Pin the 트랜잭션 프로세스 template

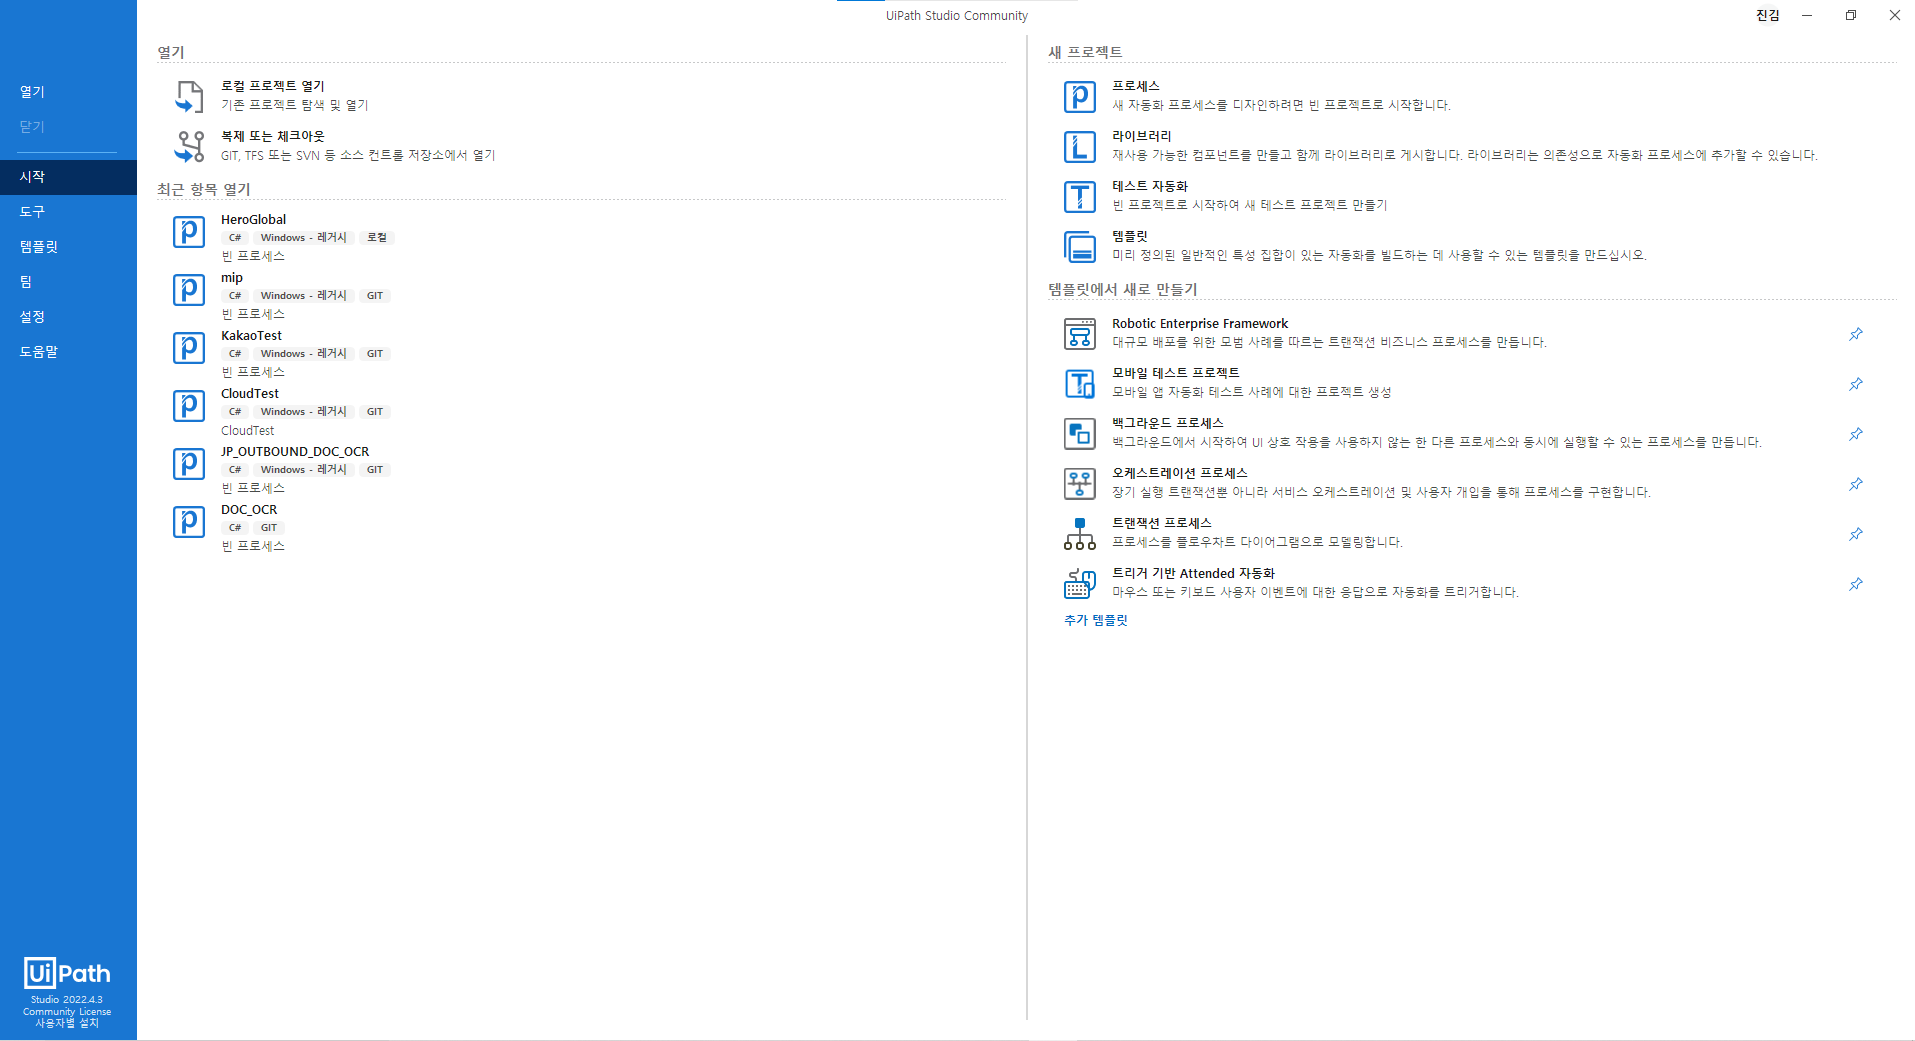[1856, 534]
